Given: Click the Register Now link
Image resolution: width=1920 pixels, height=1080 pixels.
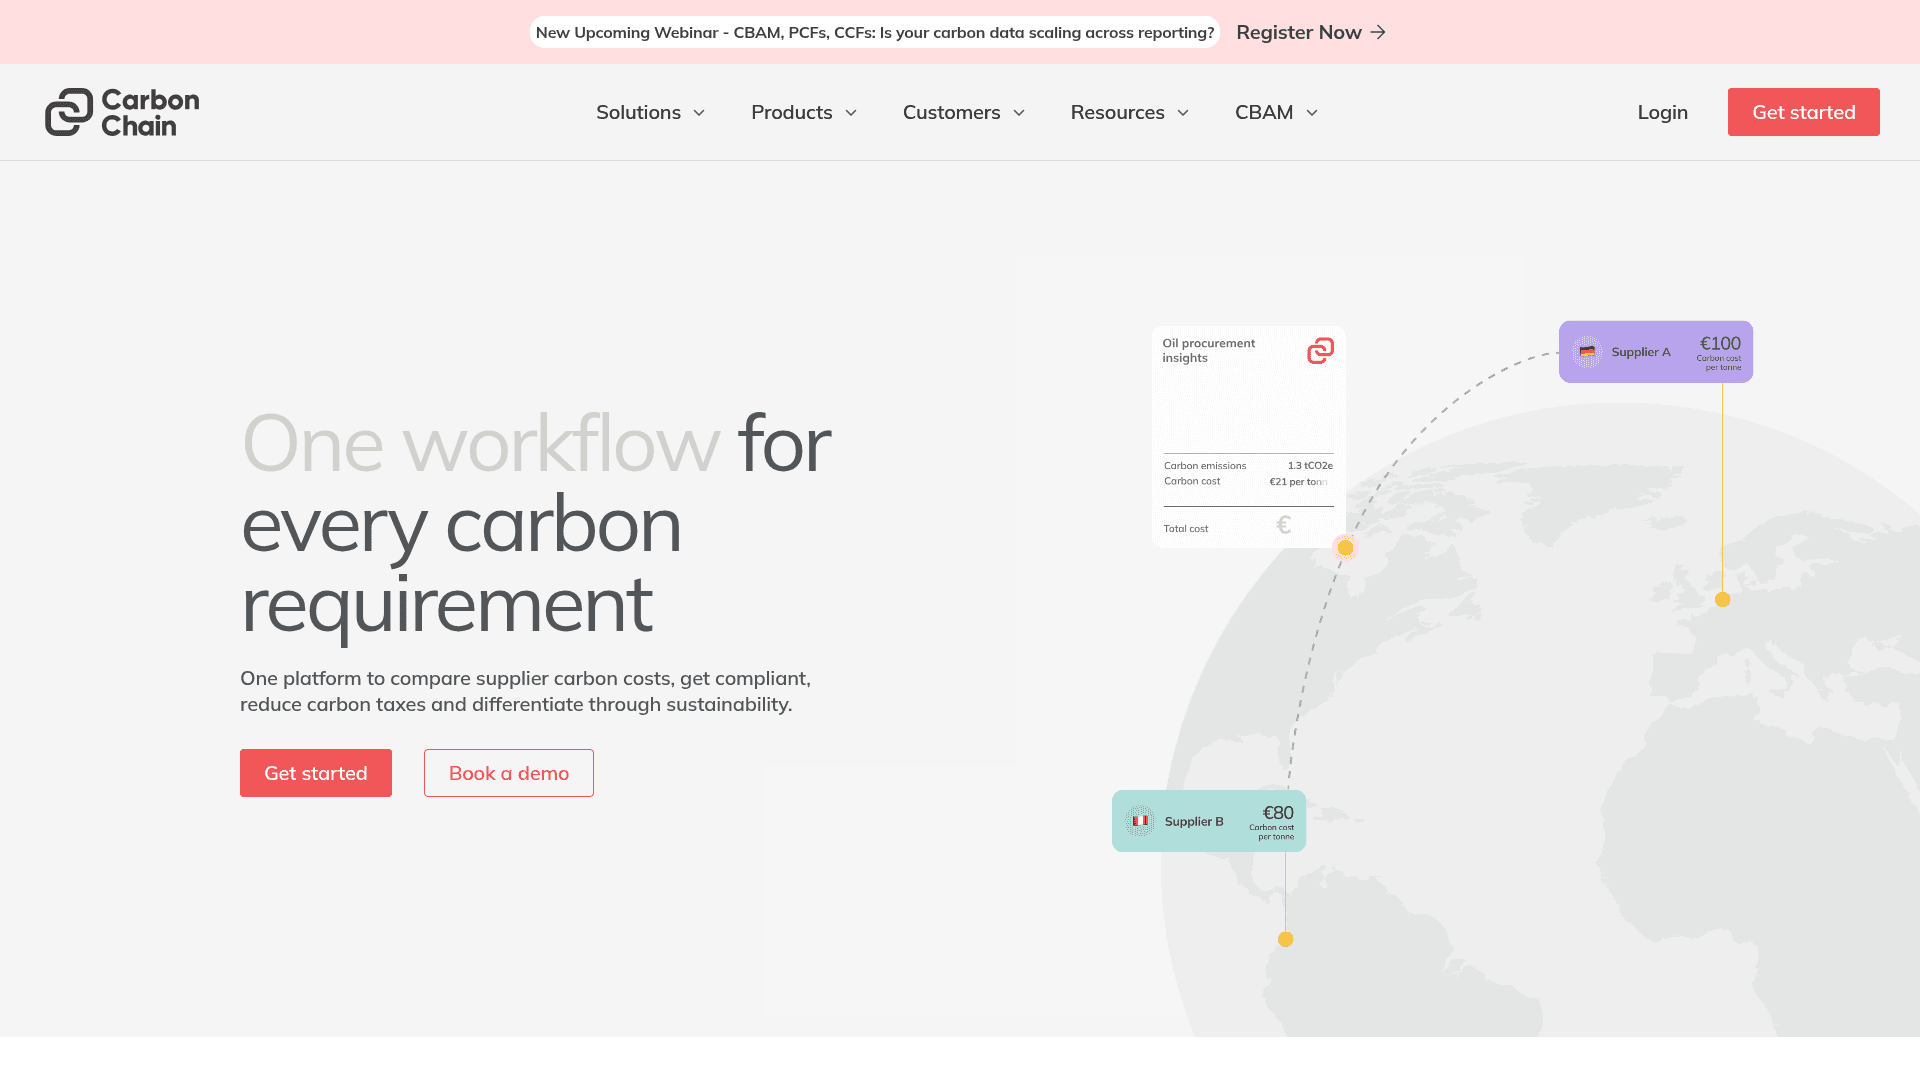Looking at the screenshot, I should 1311,32.
